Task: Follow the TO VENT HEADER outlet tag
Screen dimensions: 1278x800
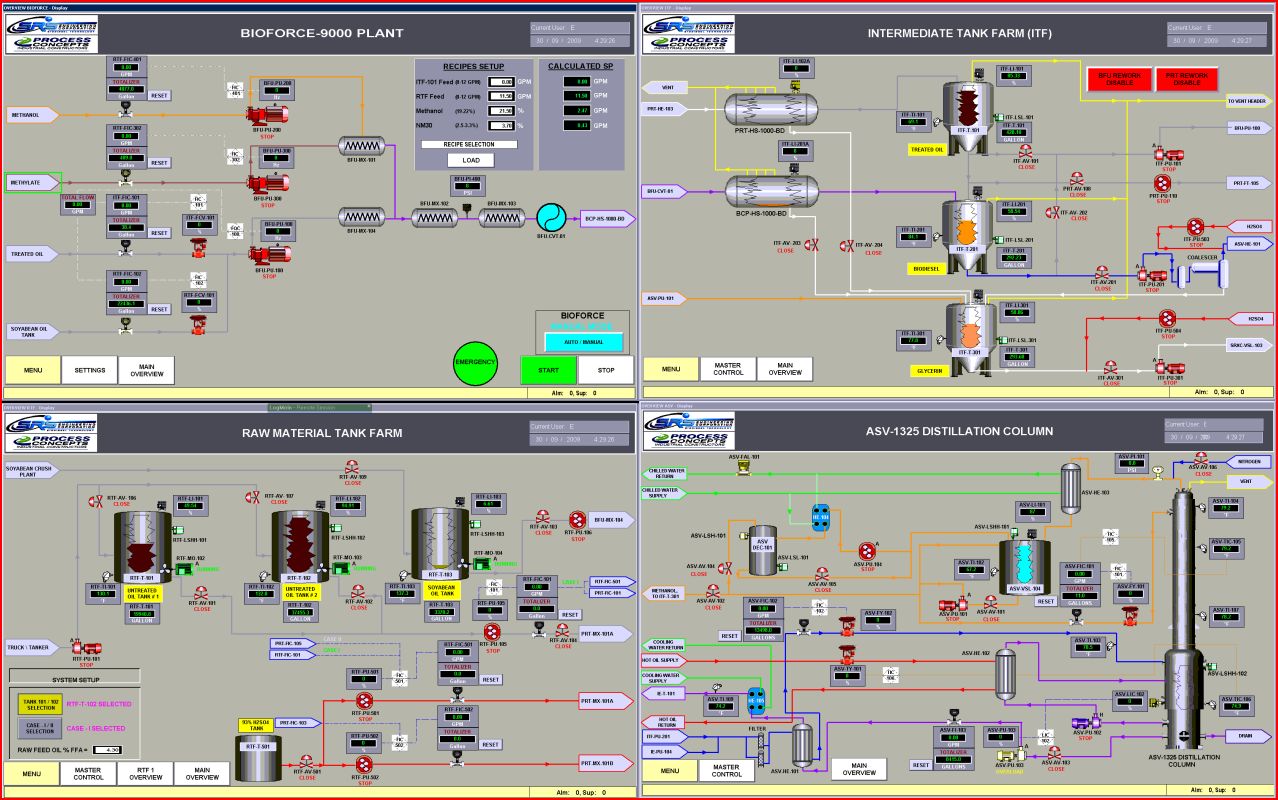Action: [x=1251, y=101]
